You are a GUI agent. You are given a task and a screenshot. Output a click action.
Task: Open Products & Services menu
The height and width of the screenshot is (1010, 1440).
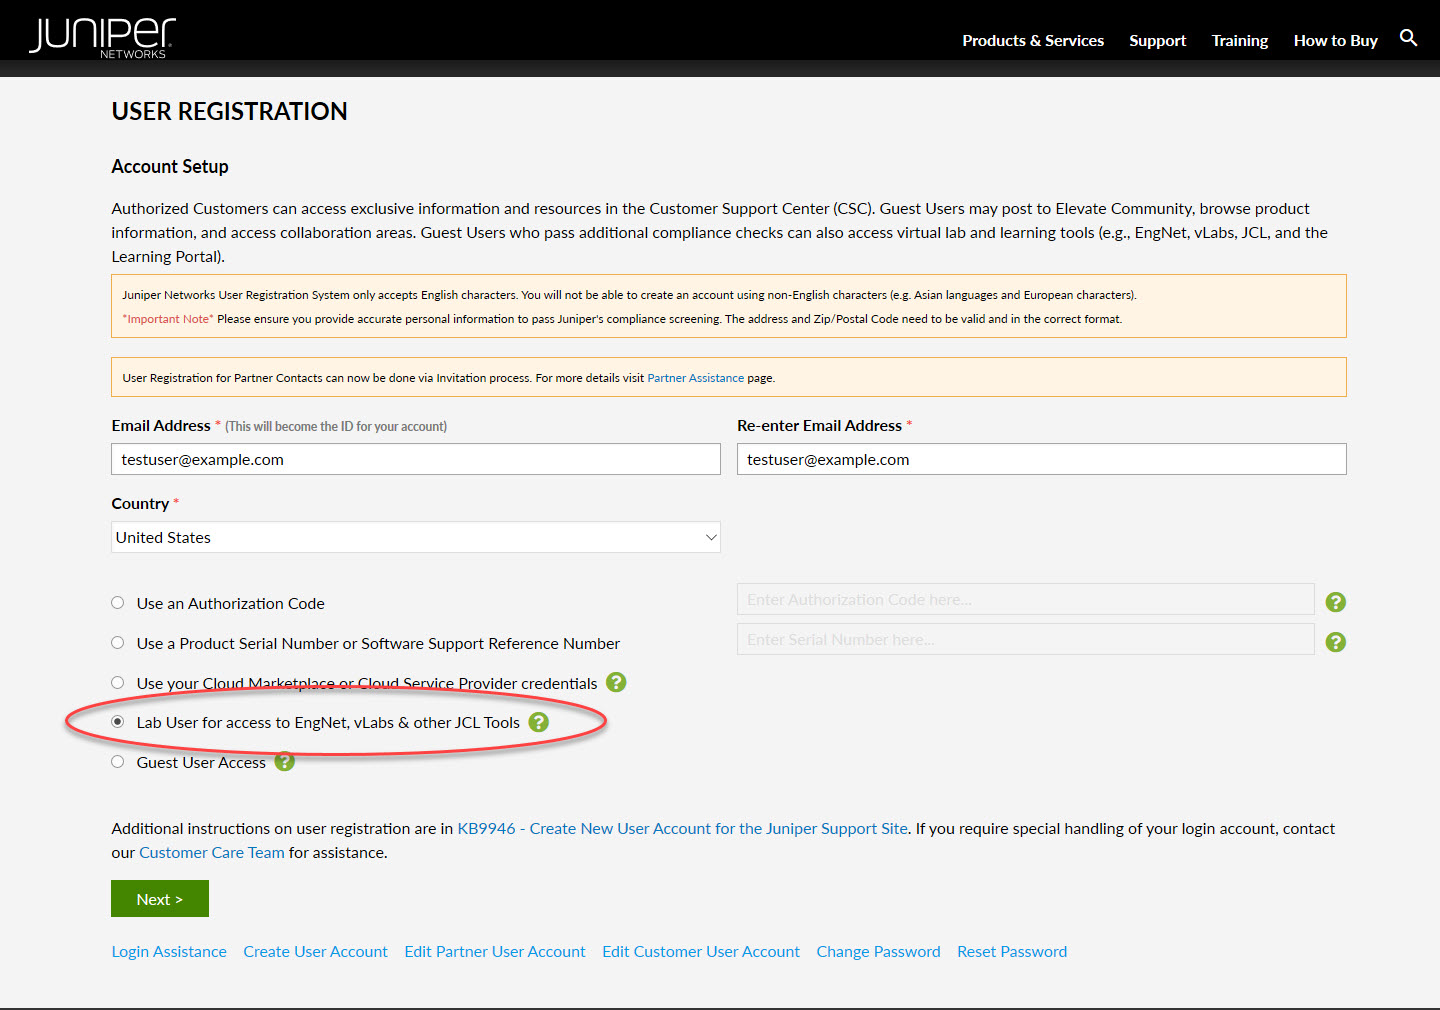(x=1033, y=41)
